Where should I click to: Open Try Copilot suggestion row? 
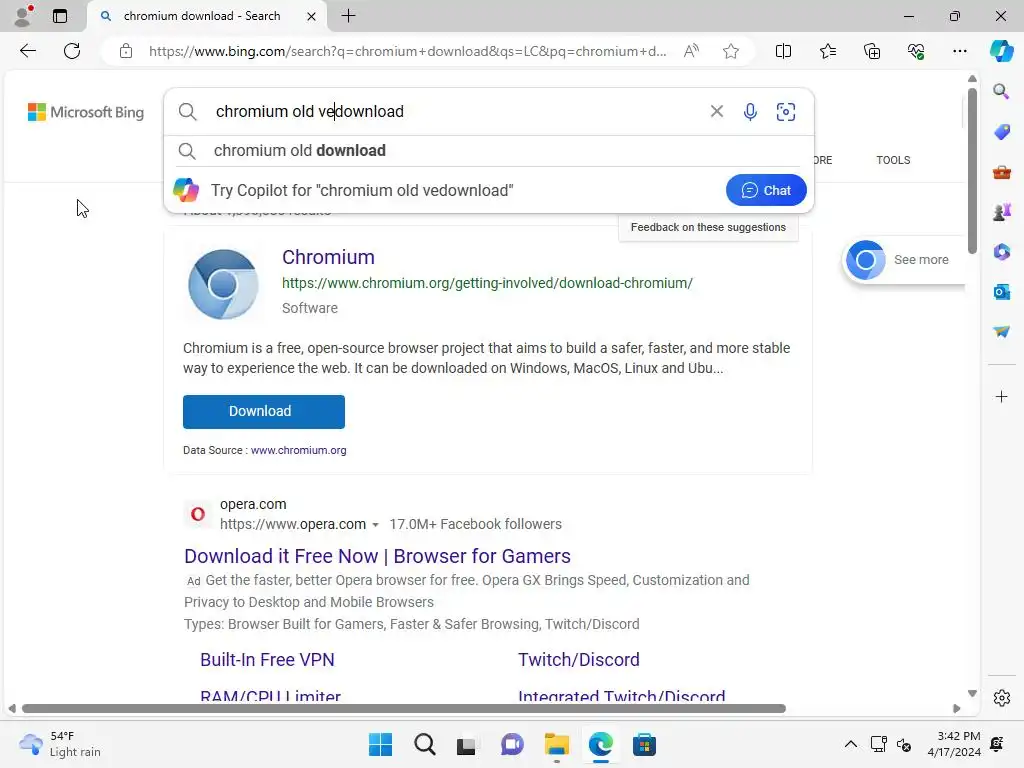point(444,190)
